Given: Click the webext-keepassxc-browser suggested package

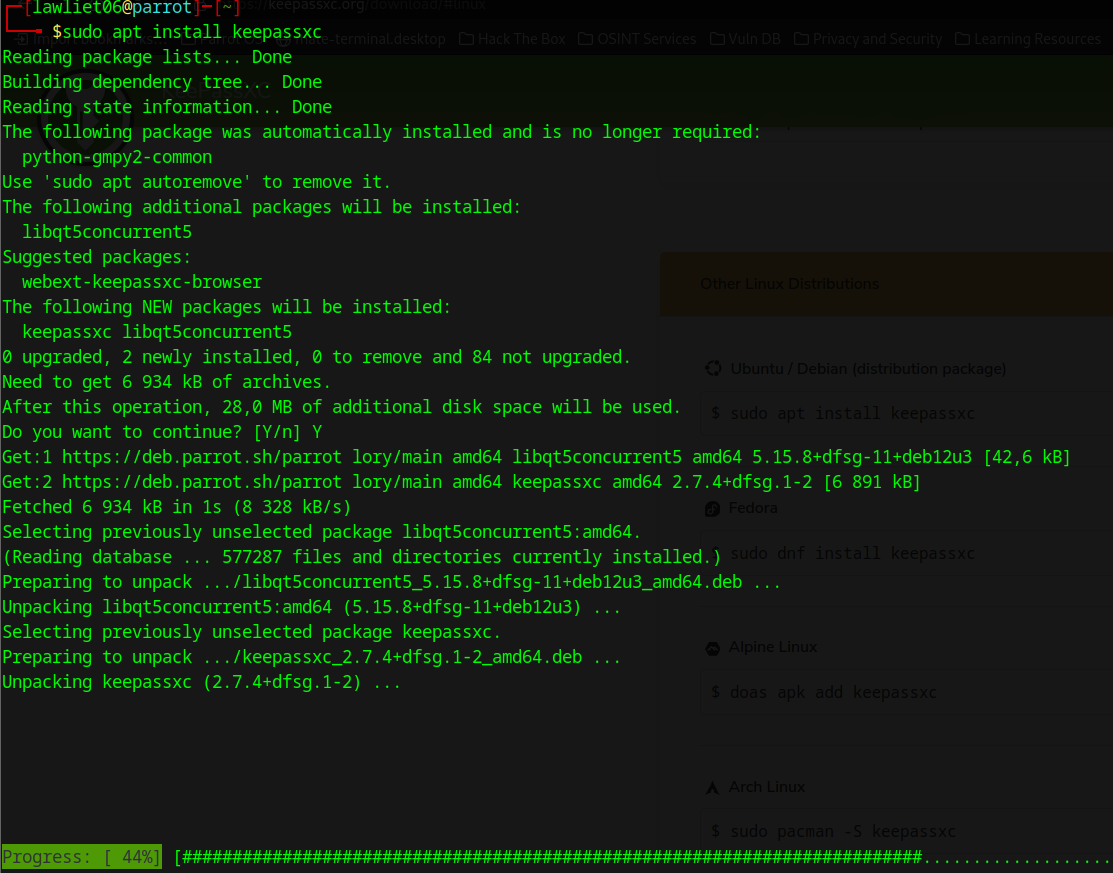Looking at the screenshot, I should [x=142, y=282].
